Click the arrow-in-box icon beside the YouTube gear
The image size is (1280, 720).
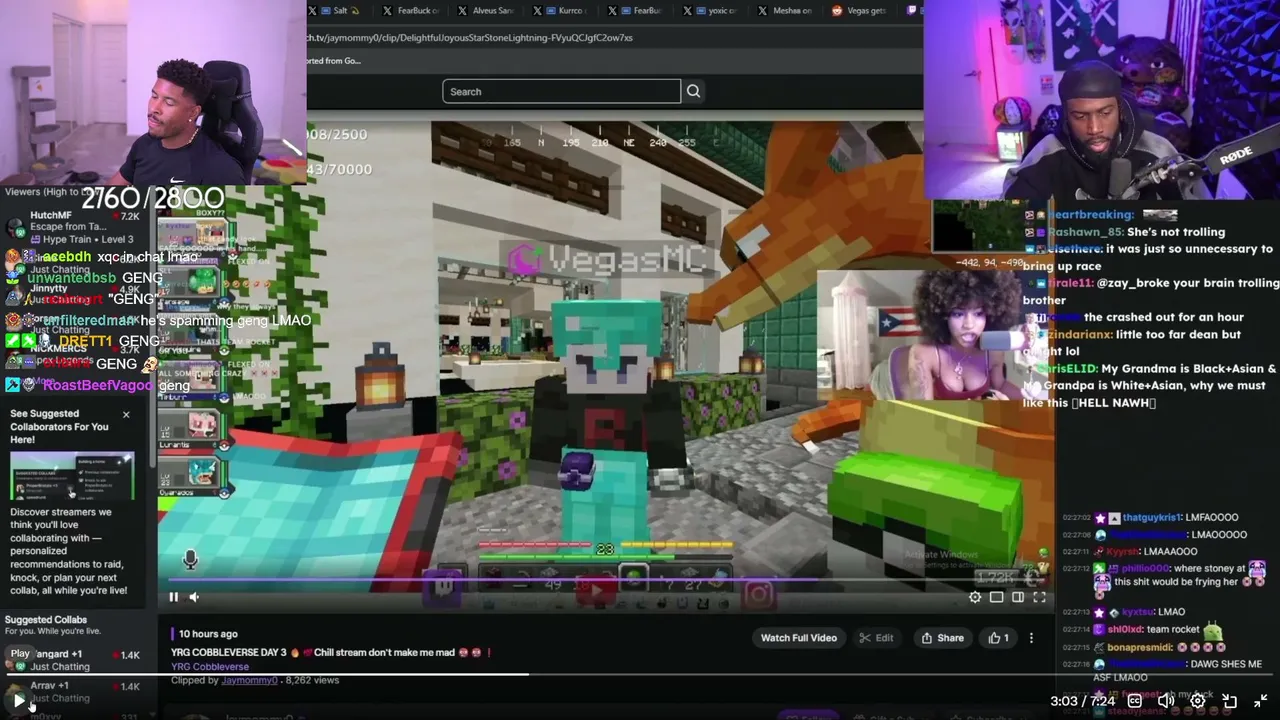(1230, 701)
